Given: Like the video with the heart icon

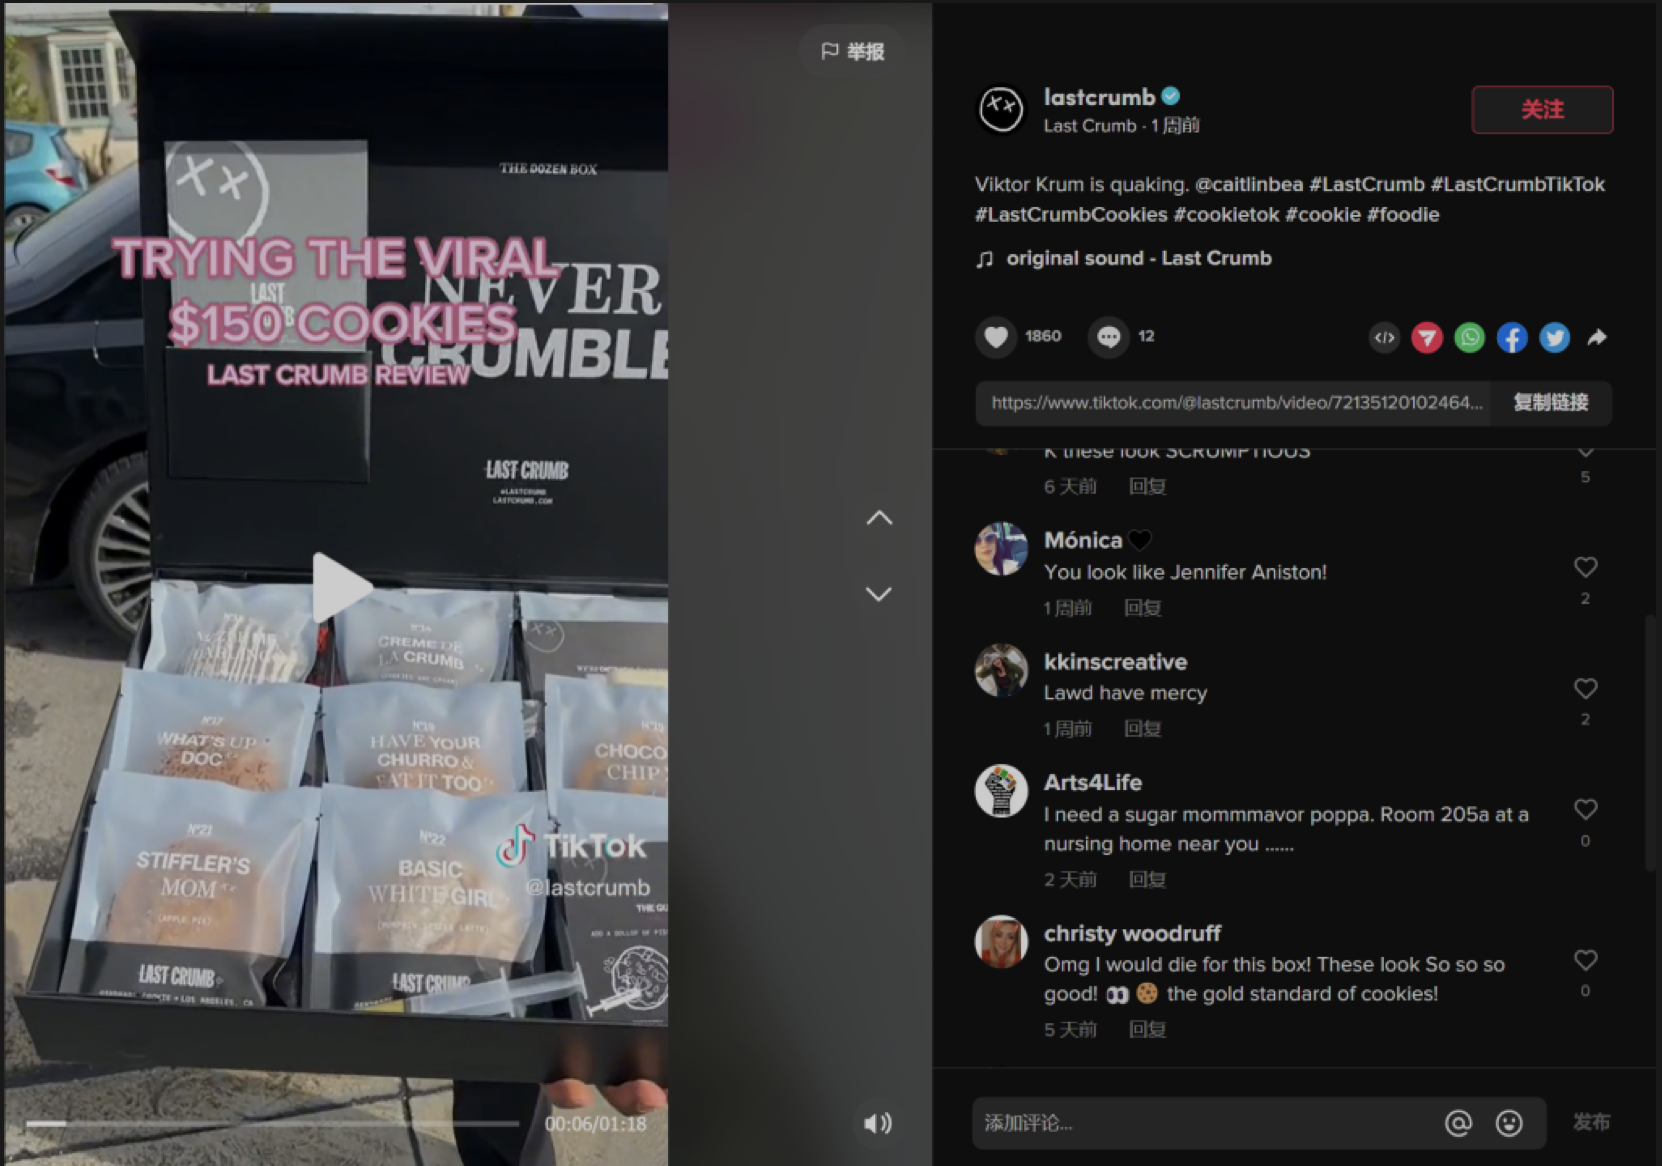Looking at the screenshot, I should (995, 337).
